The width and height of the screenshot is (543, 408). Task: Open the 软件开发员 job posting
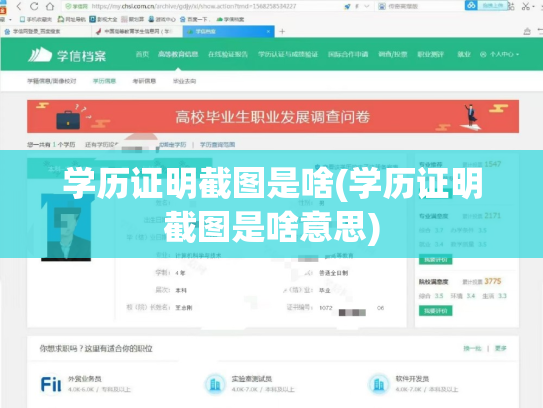(412, 379)
